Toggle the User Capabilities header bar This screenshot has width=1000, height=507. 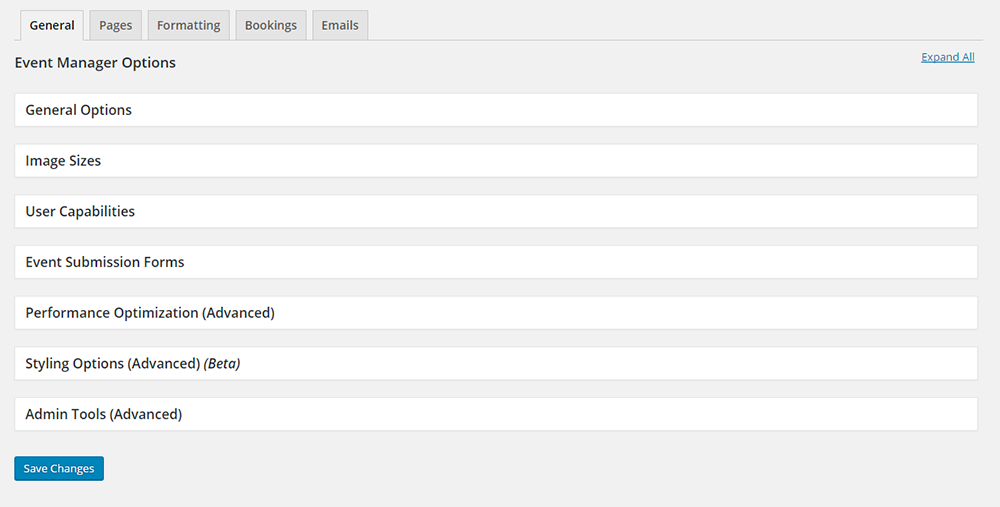pyautogui.click(x=496, y=211)
